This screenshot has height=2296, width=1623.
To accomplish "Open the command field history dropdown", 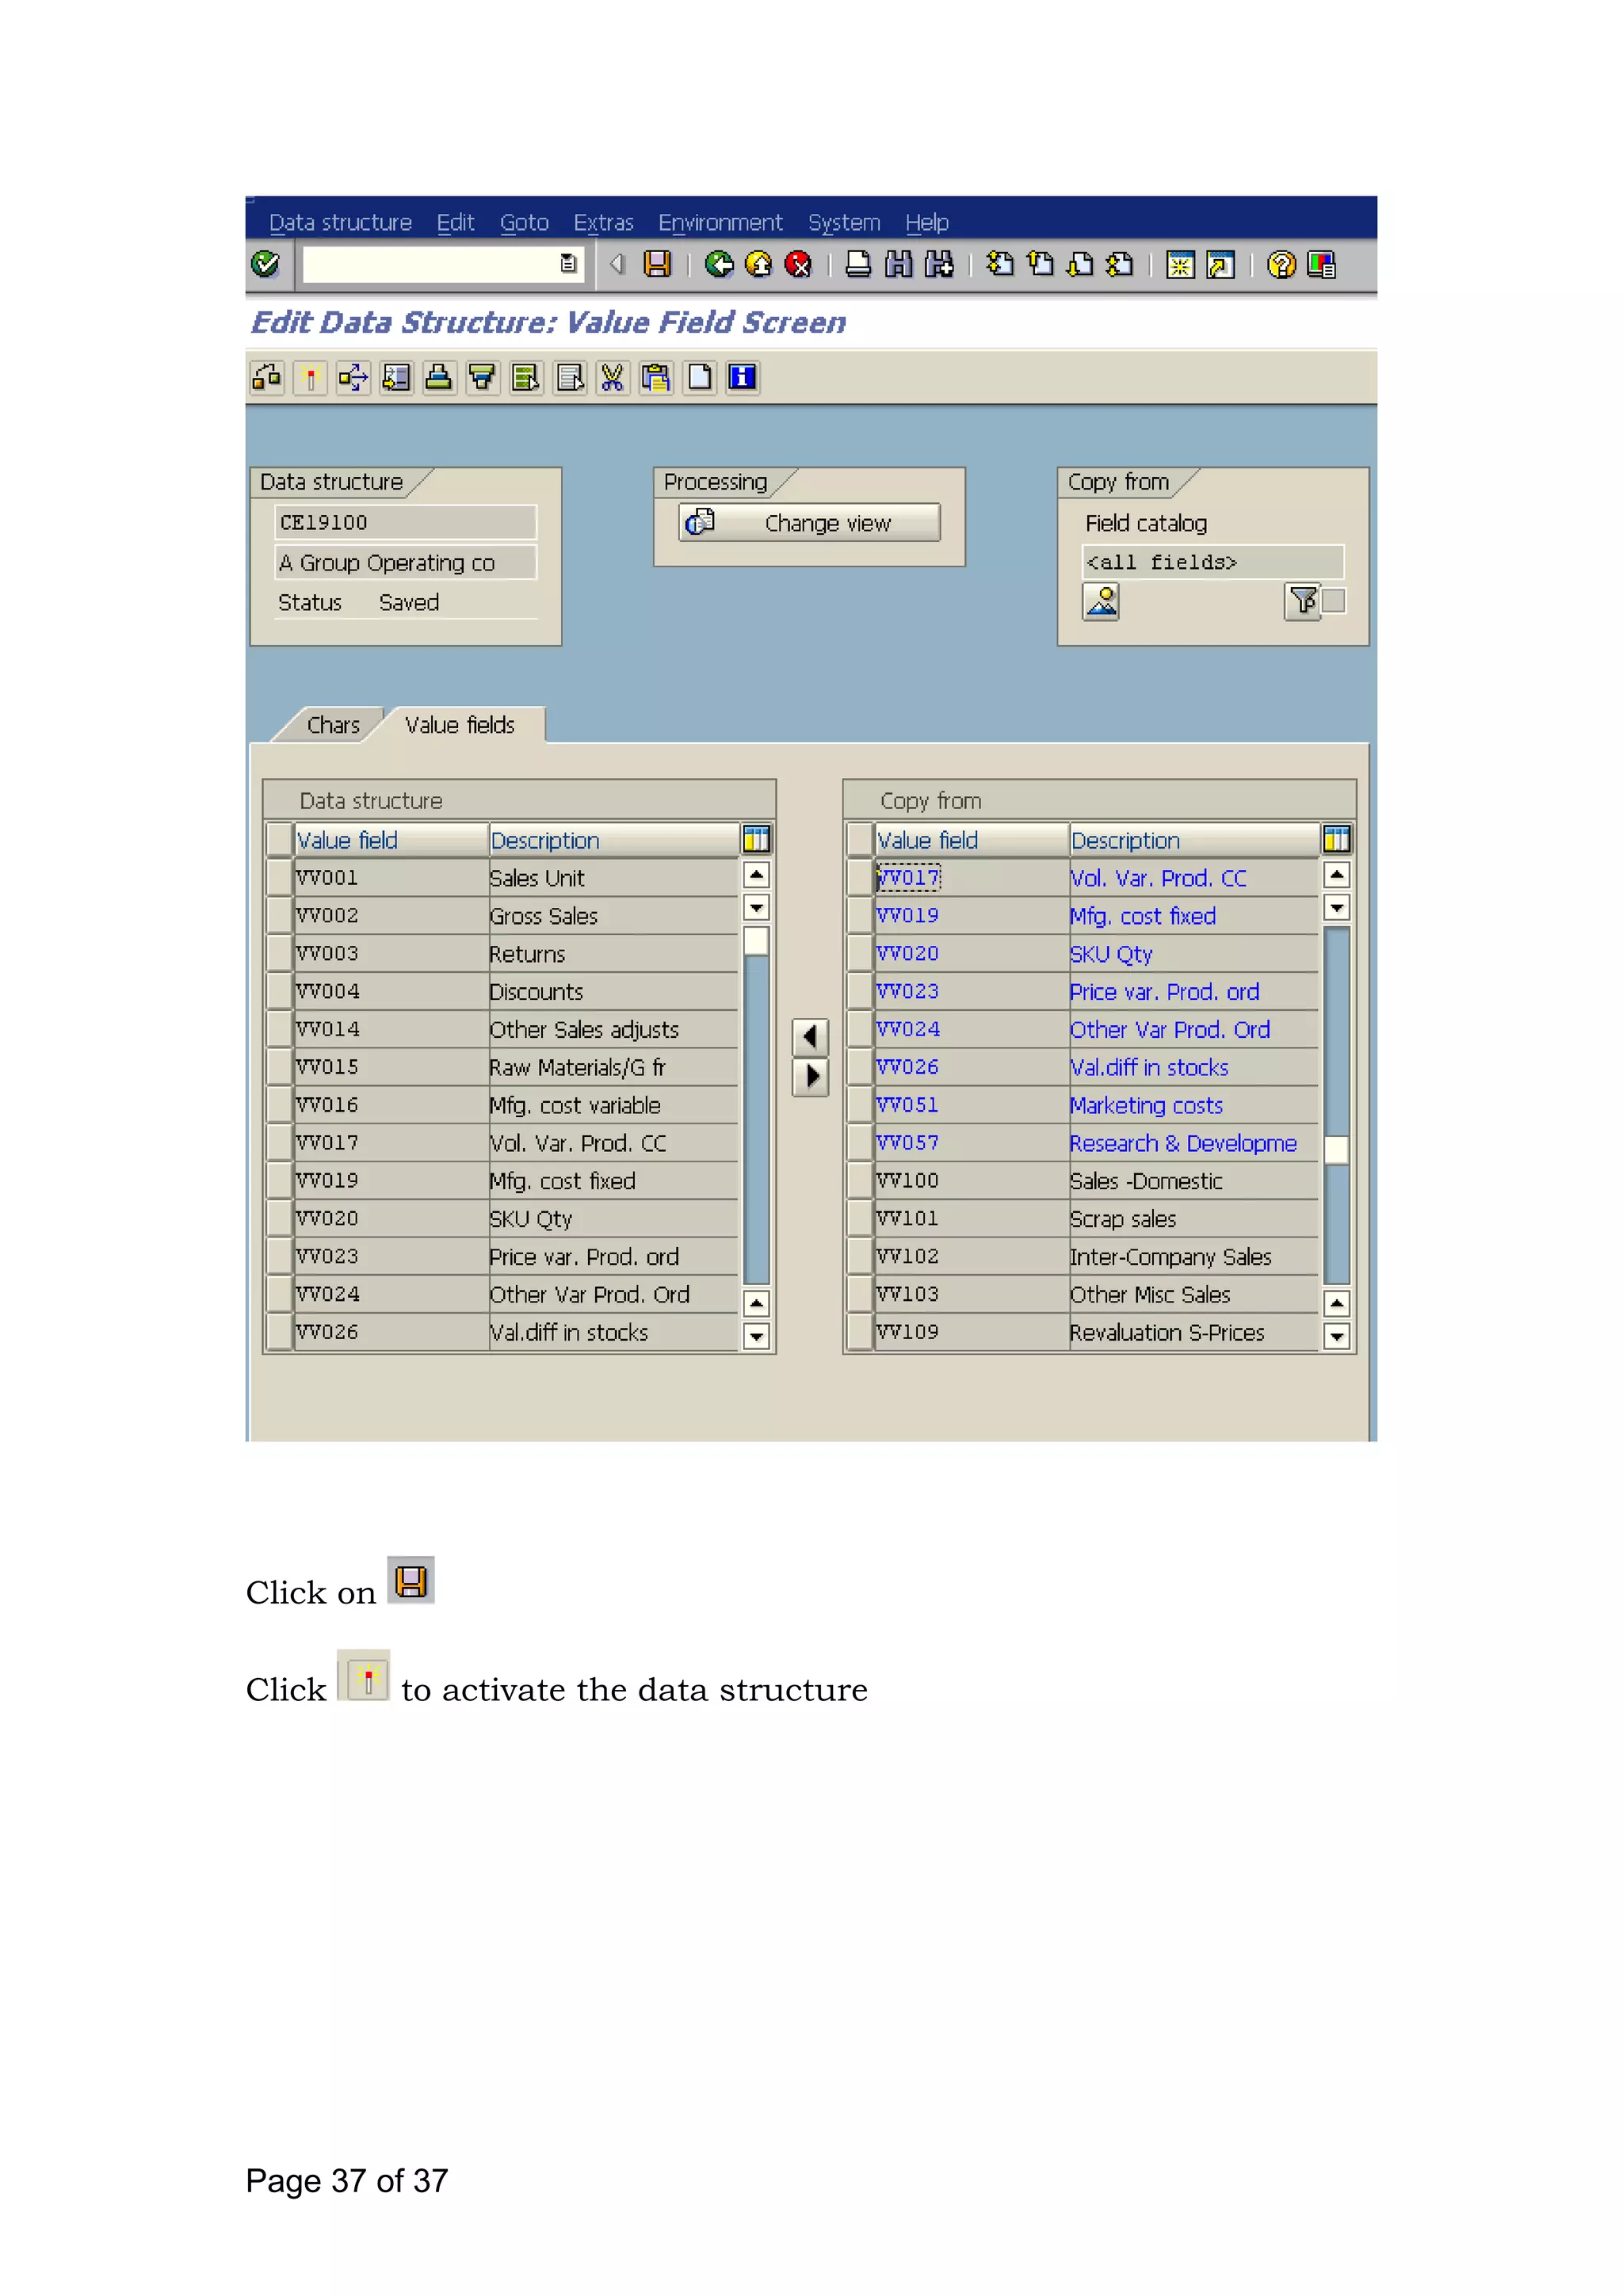I will (x=569, y=264).
